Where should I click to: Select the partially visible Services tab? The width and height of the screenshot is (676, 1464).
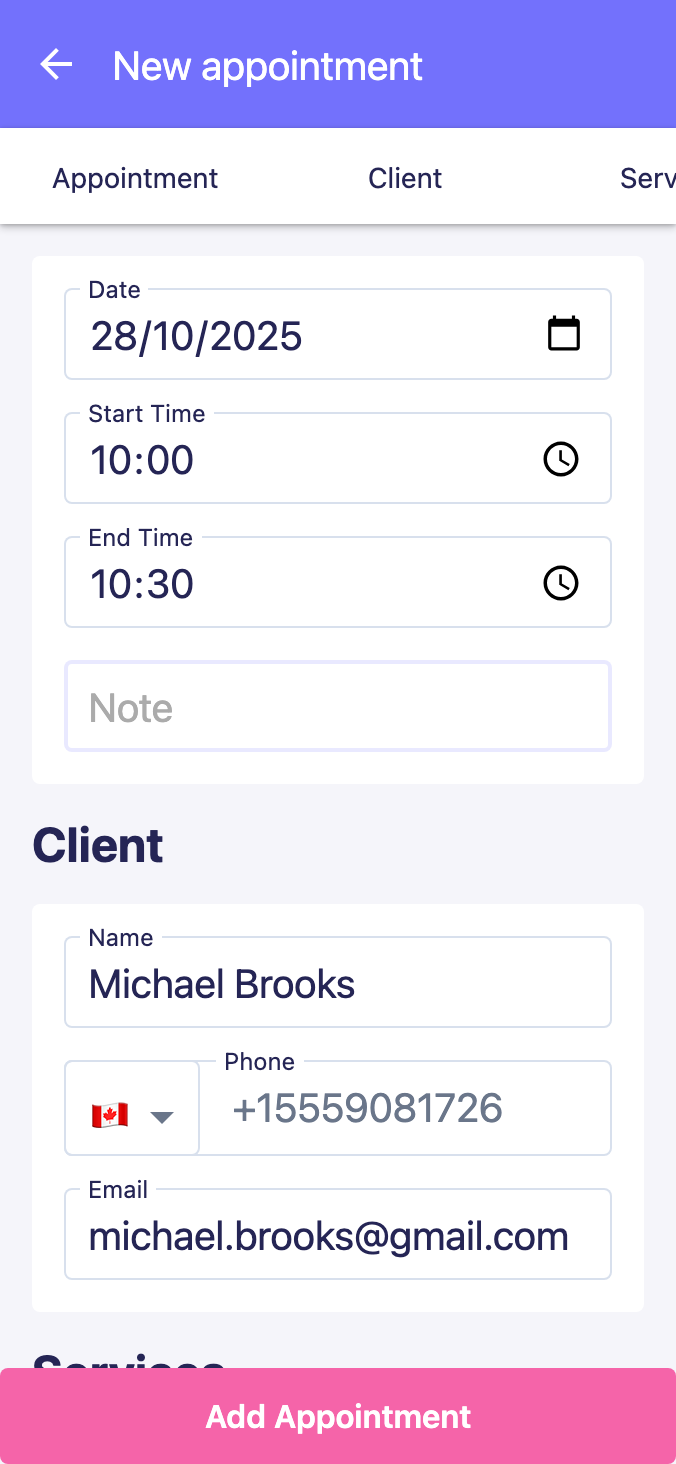[x=647, y=178]
